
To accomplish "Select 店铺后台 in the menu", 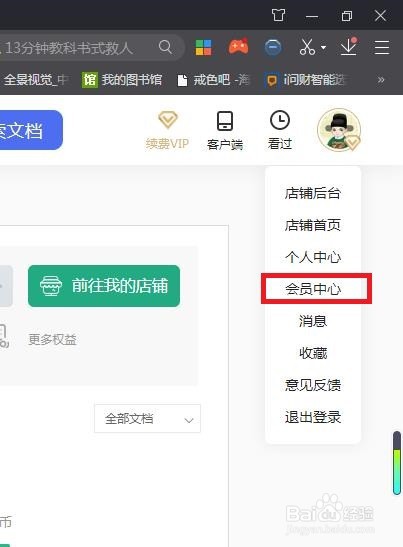I will tap(313, 193).
